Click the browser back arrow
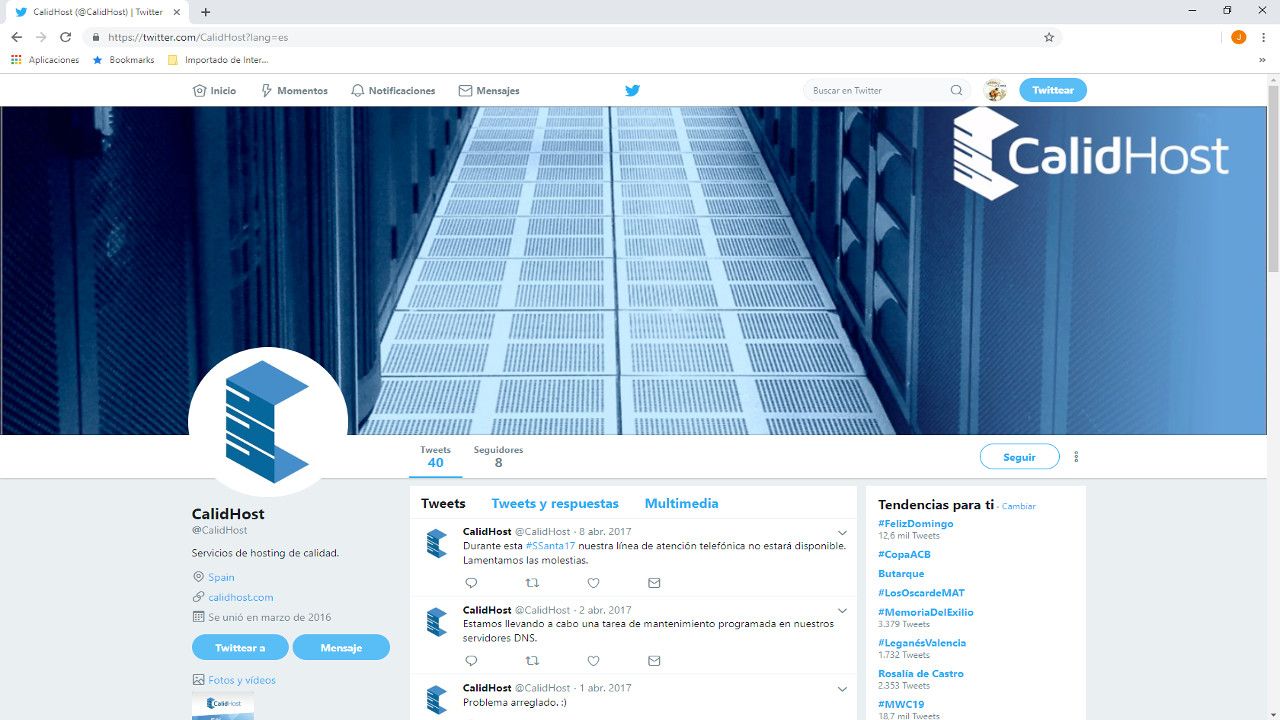The image size is (1280, 720). click(x=16, y=37)
